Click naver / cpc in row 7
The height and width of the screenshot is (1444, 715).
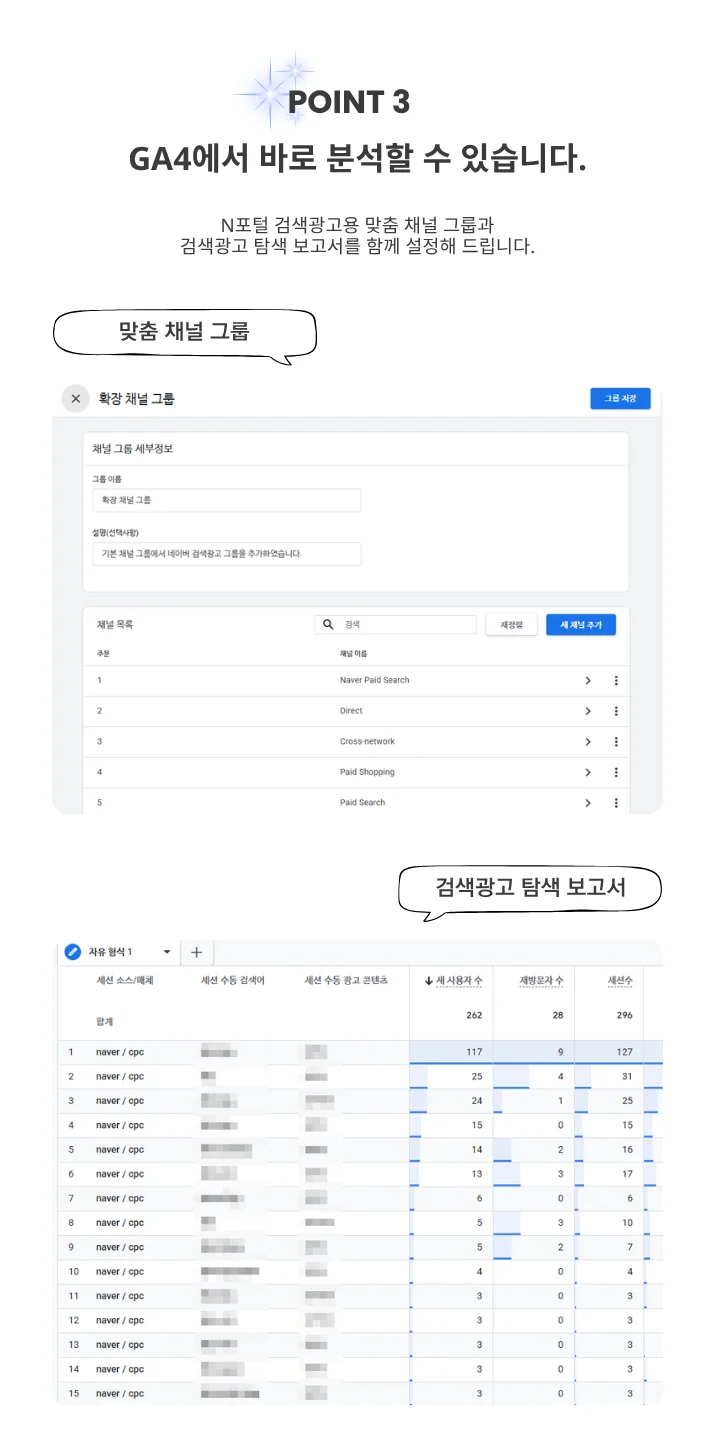120,1198
